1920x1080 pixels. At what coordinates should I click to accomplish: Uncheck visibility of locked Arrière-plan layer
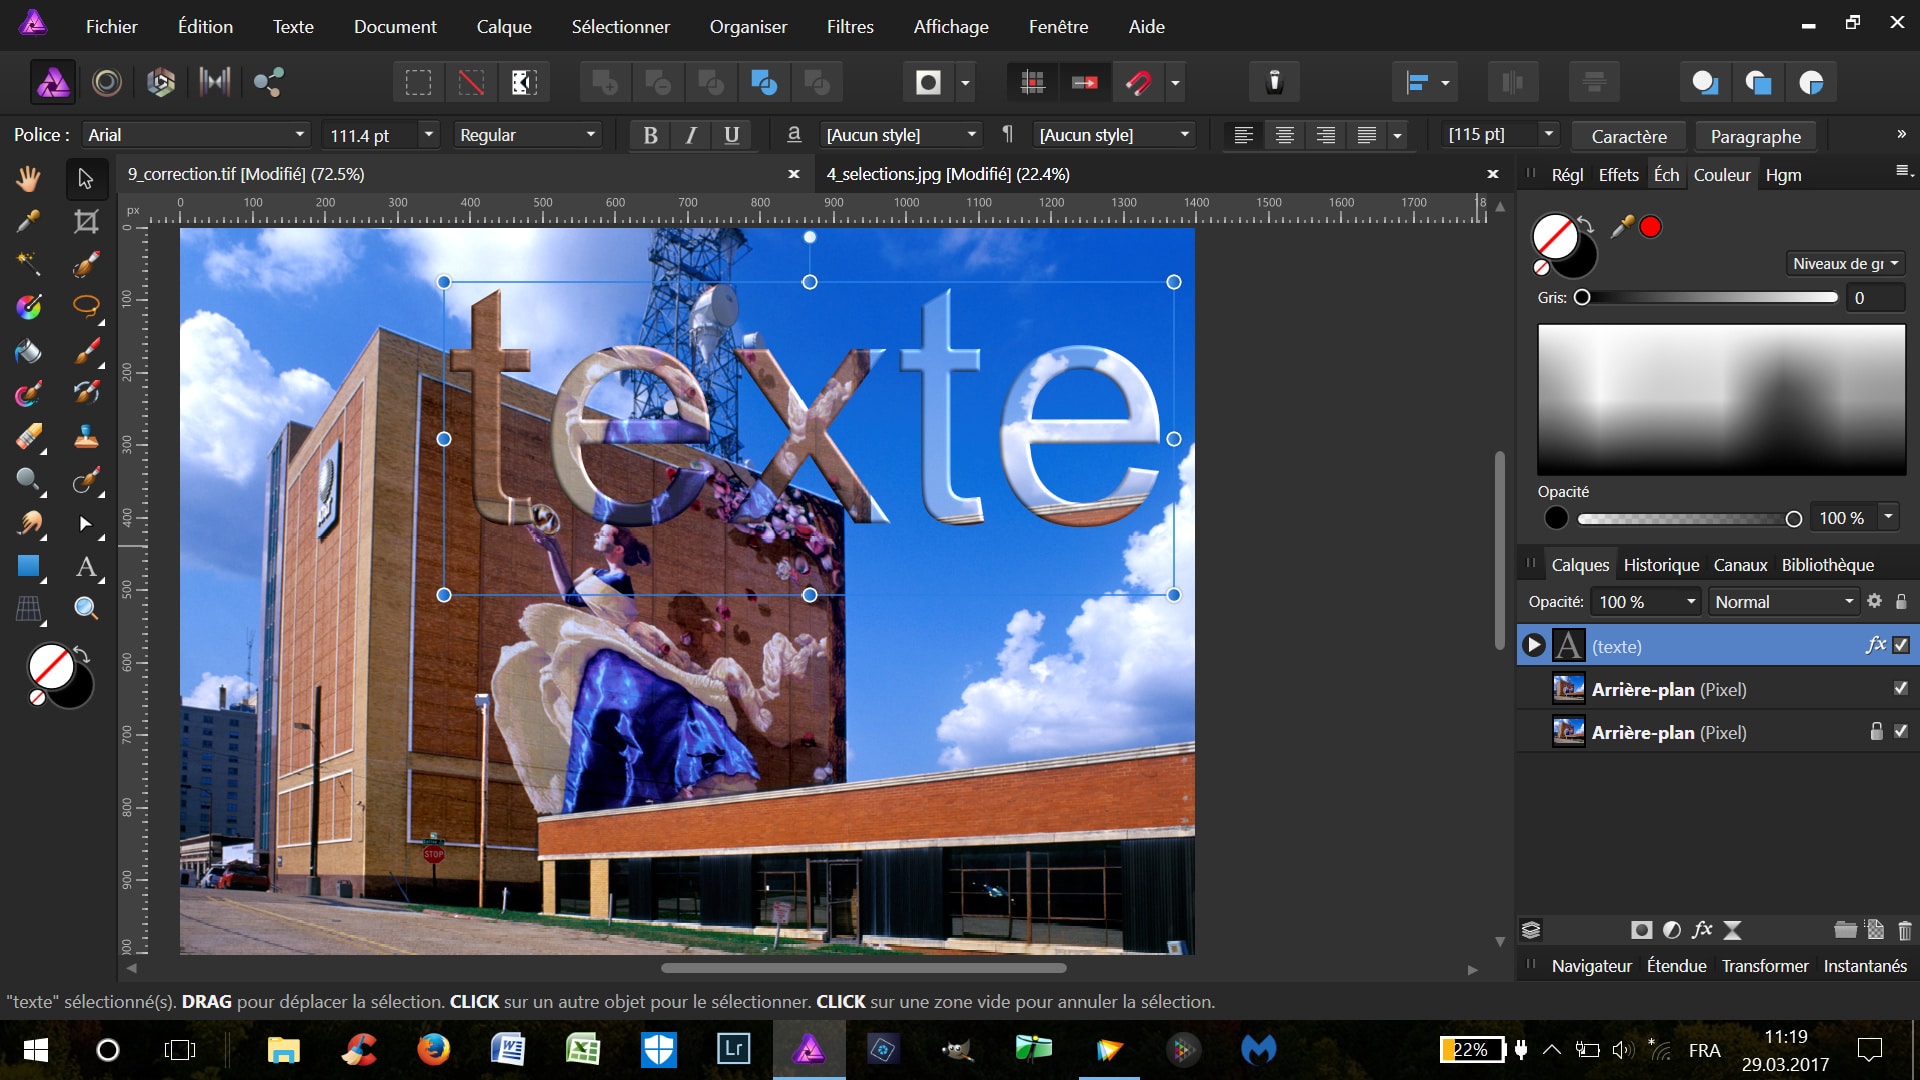pyautogui.click(x=1901, y=732)
